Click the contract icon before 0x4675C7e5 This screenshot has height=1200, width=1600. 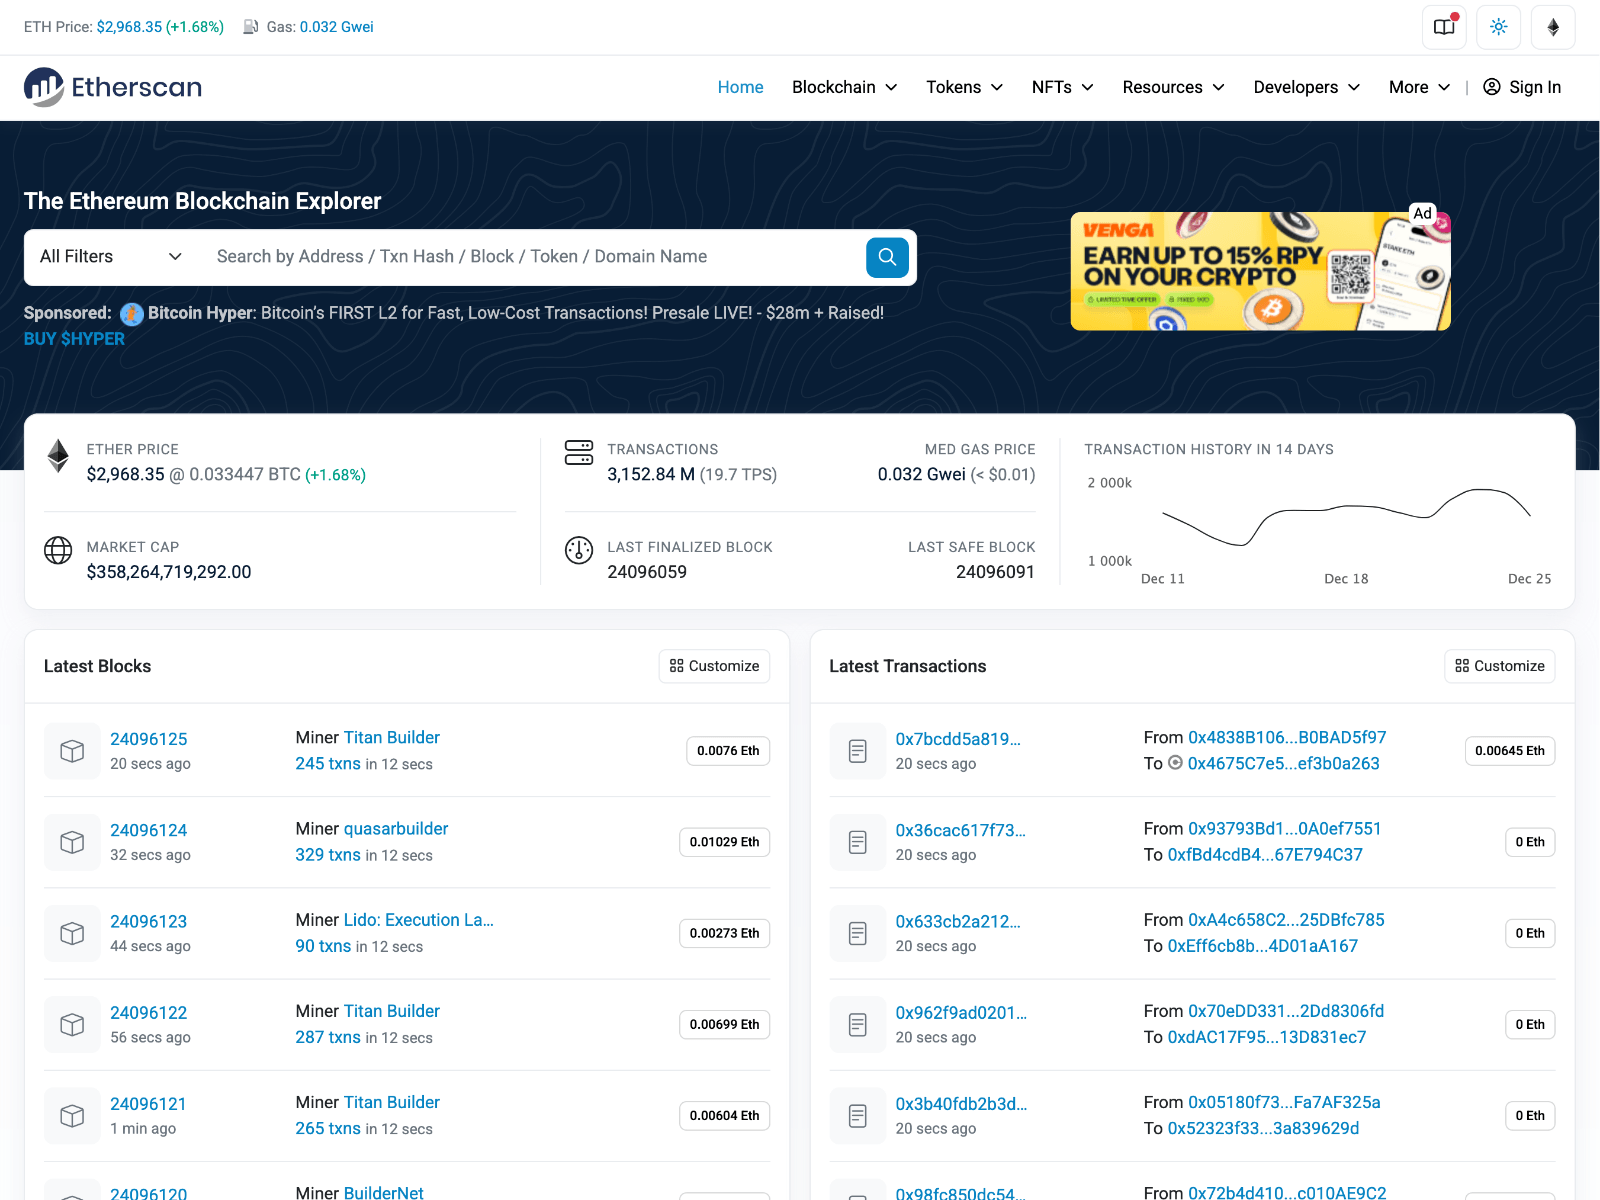tap(1176, 763)
